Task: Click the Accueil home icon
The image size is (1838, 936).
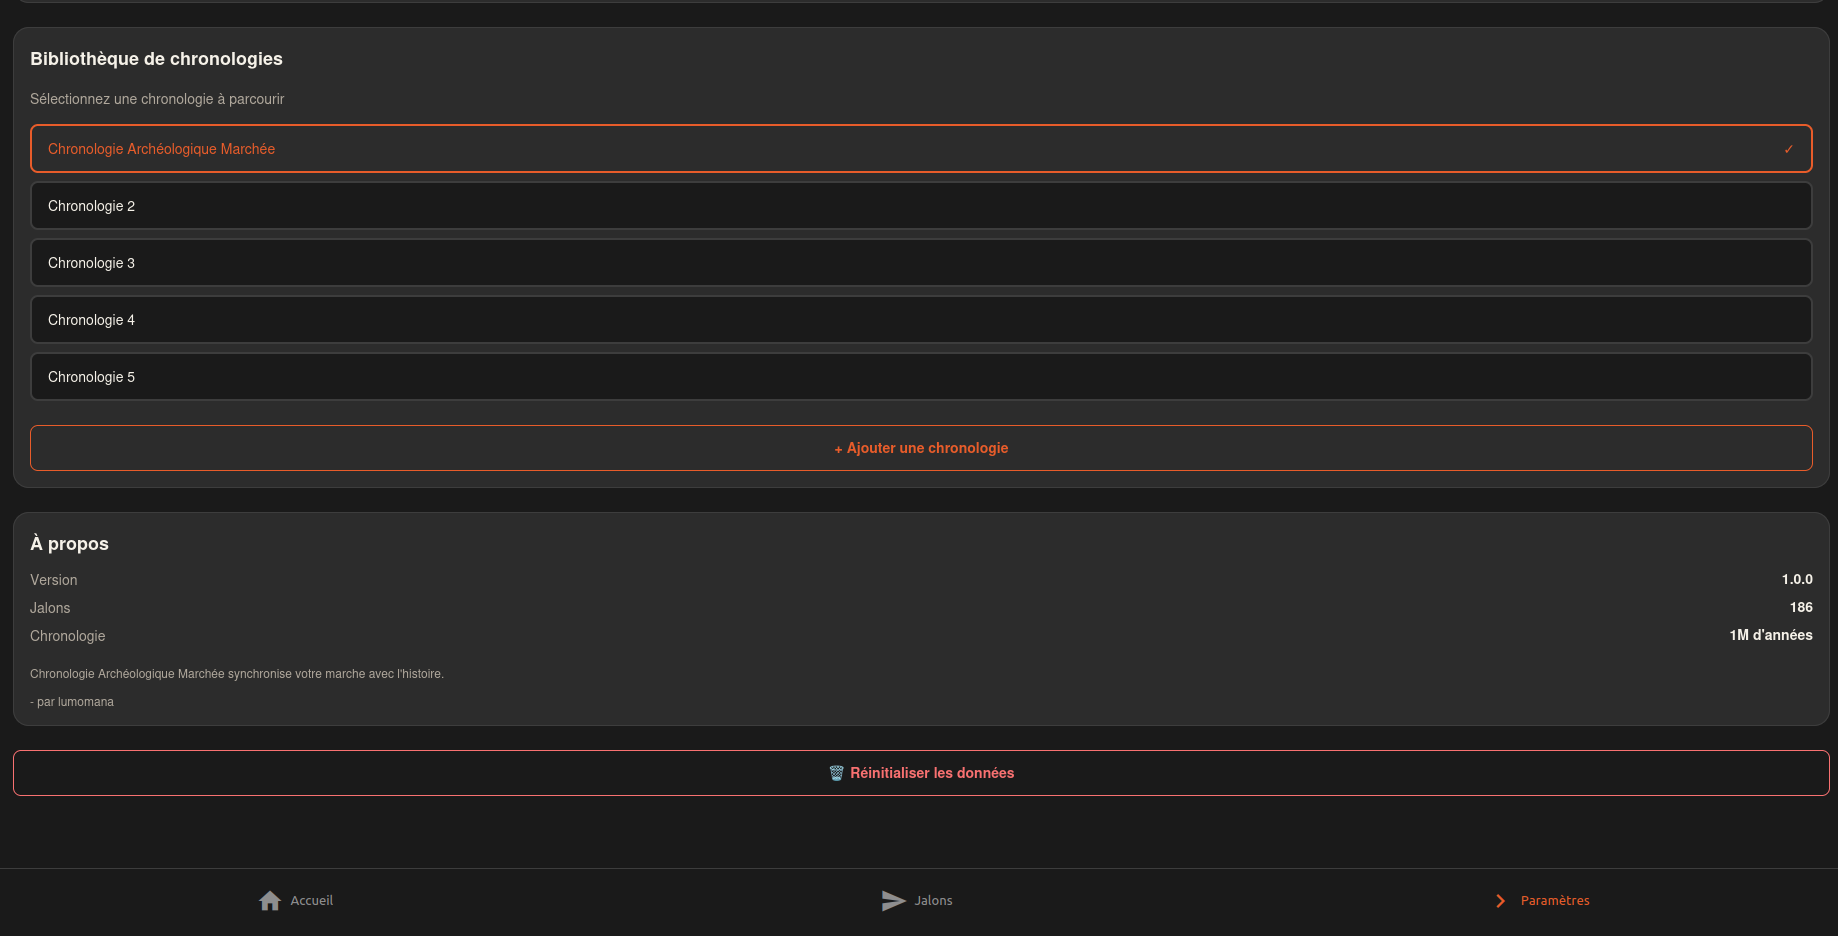Action: click(x=270, y=901)
